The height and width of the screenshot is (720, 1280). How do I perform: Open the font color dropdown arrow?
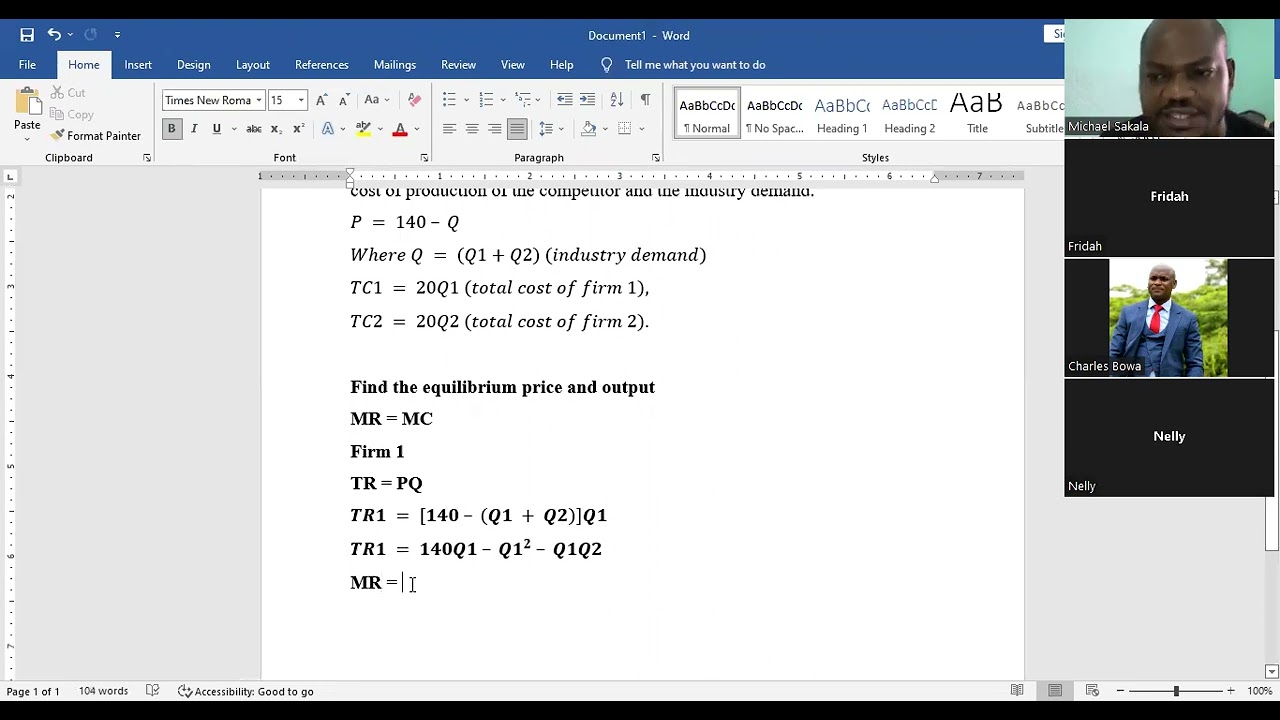pos(417,129)
